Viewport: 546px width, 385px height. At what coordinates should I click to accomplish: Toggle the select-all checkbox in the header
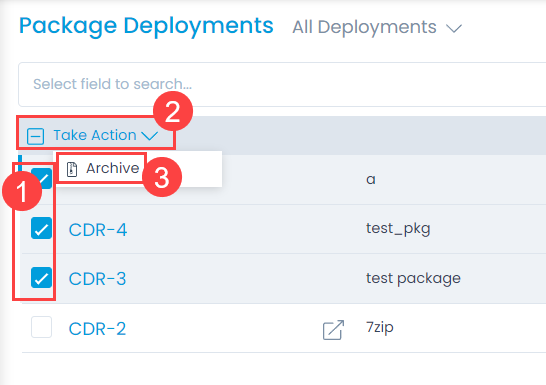pyautogui.click(x=36, y=136)
